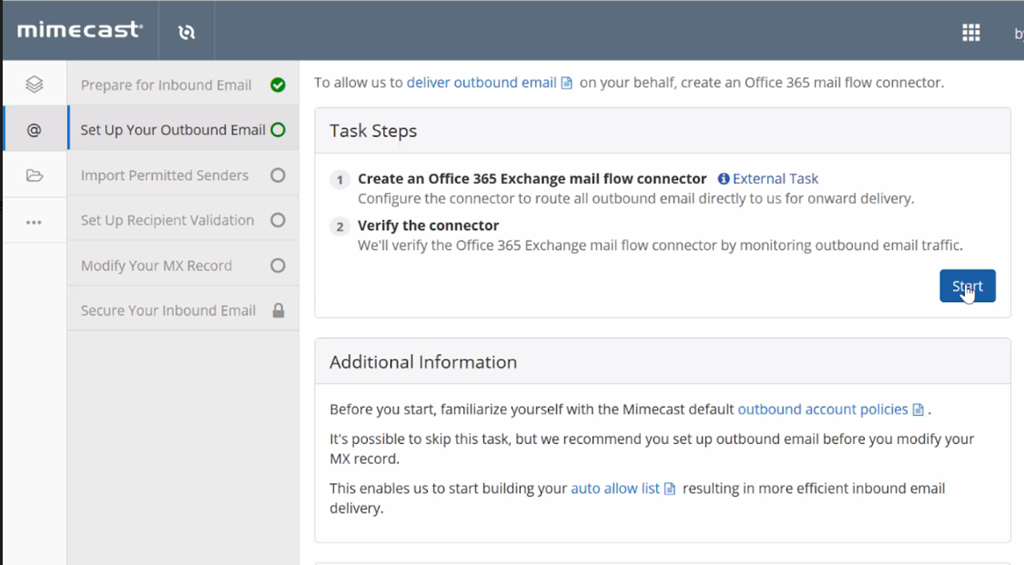Open Import Permitted Senders step

pyautogui.click(x=183, y=175)
